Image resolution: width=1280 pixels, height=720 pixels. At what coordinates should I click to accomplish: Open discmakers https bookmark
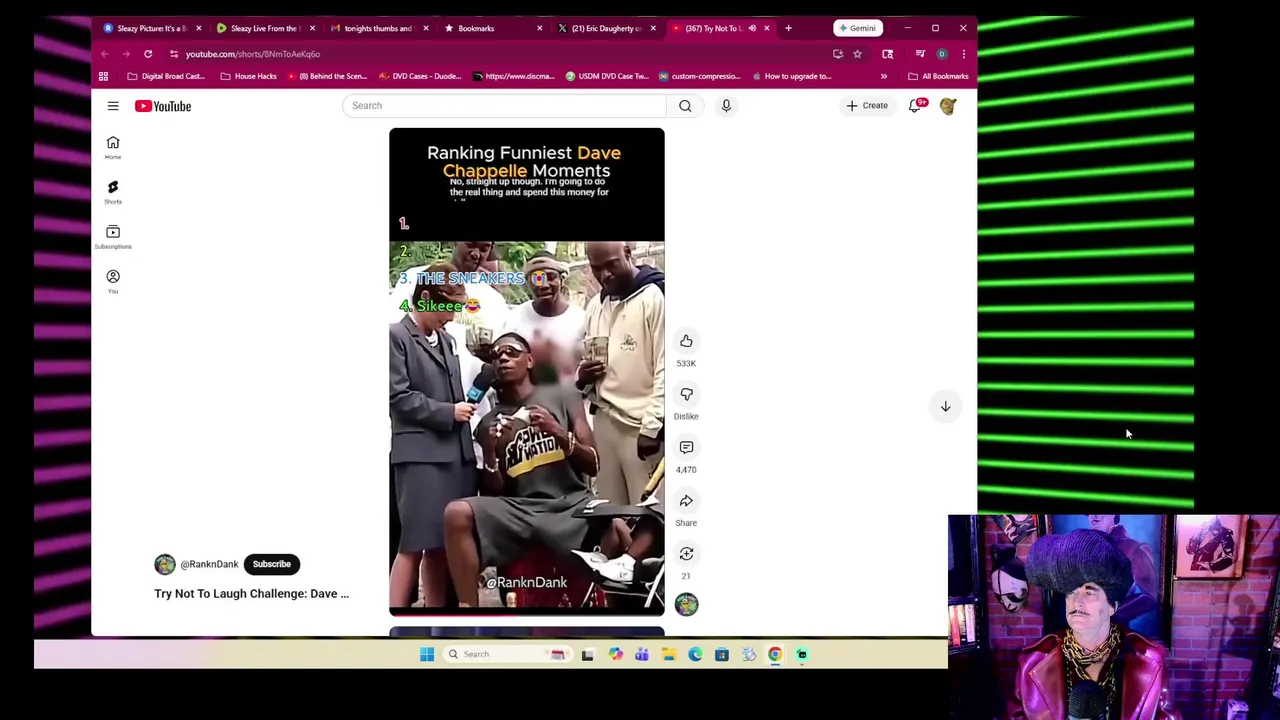coord(513,76)
